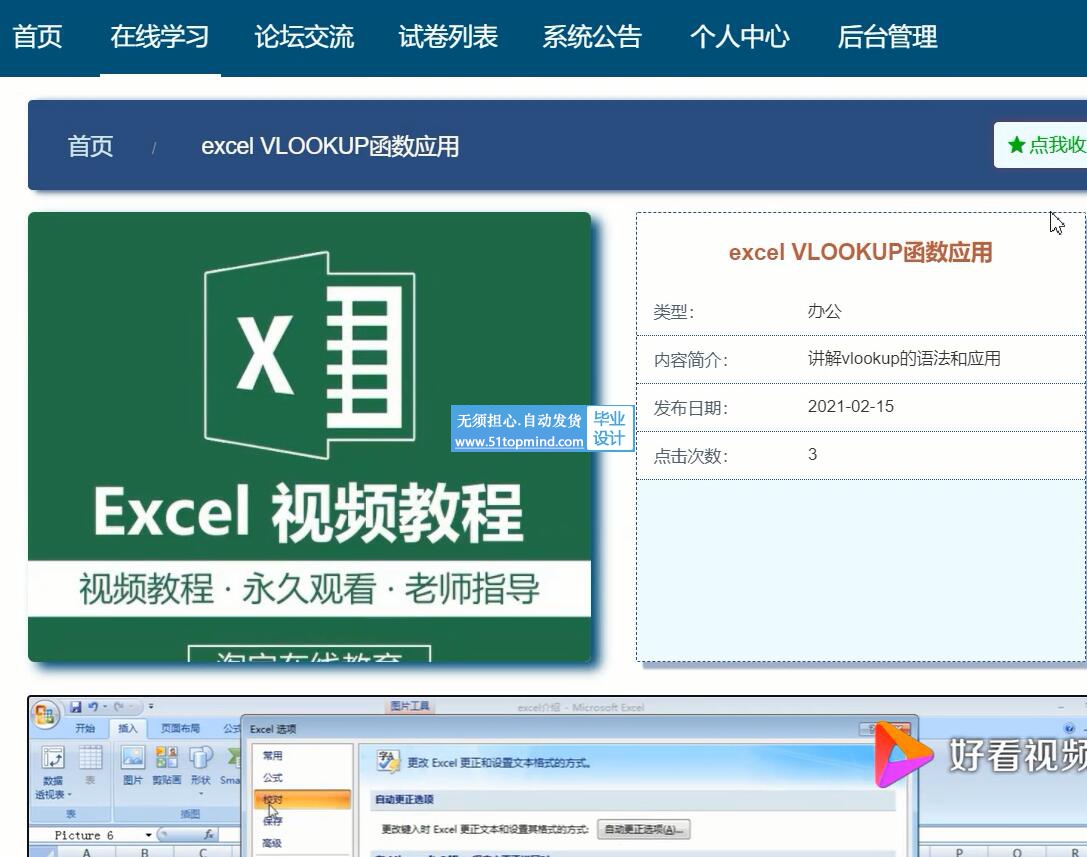Image resolution: width=1087 pixels, height=857 pixels.
Task: Click the description 讲解vlookup的语法和应用
Action: tap(904, 358)
